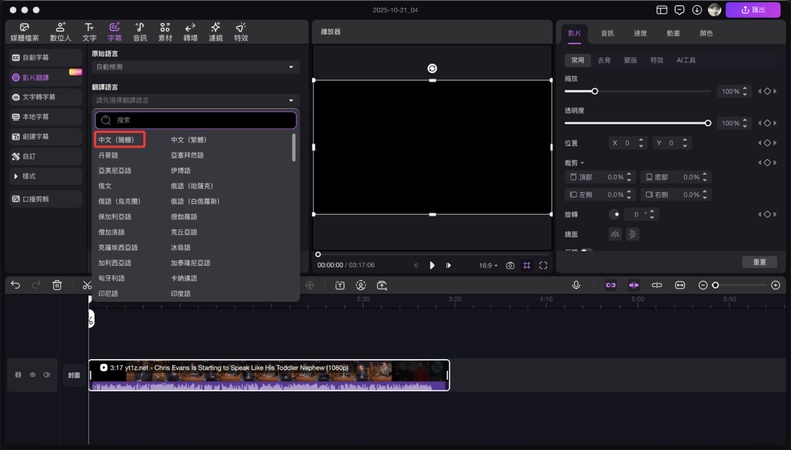Open the 原始語言 source language dropdown
Image resolution: width=791 pixels, height=450 pixels.
pos(195,67)
